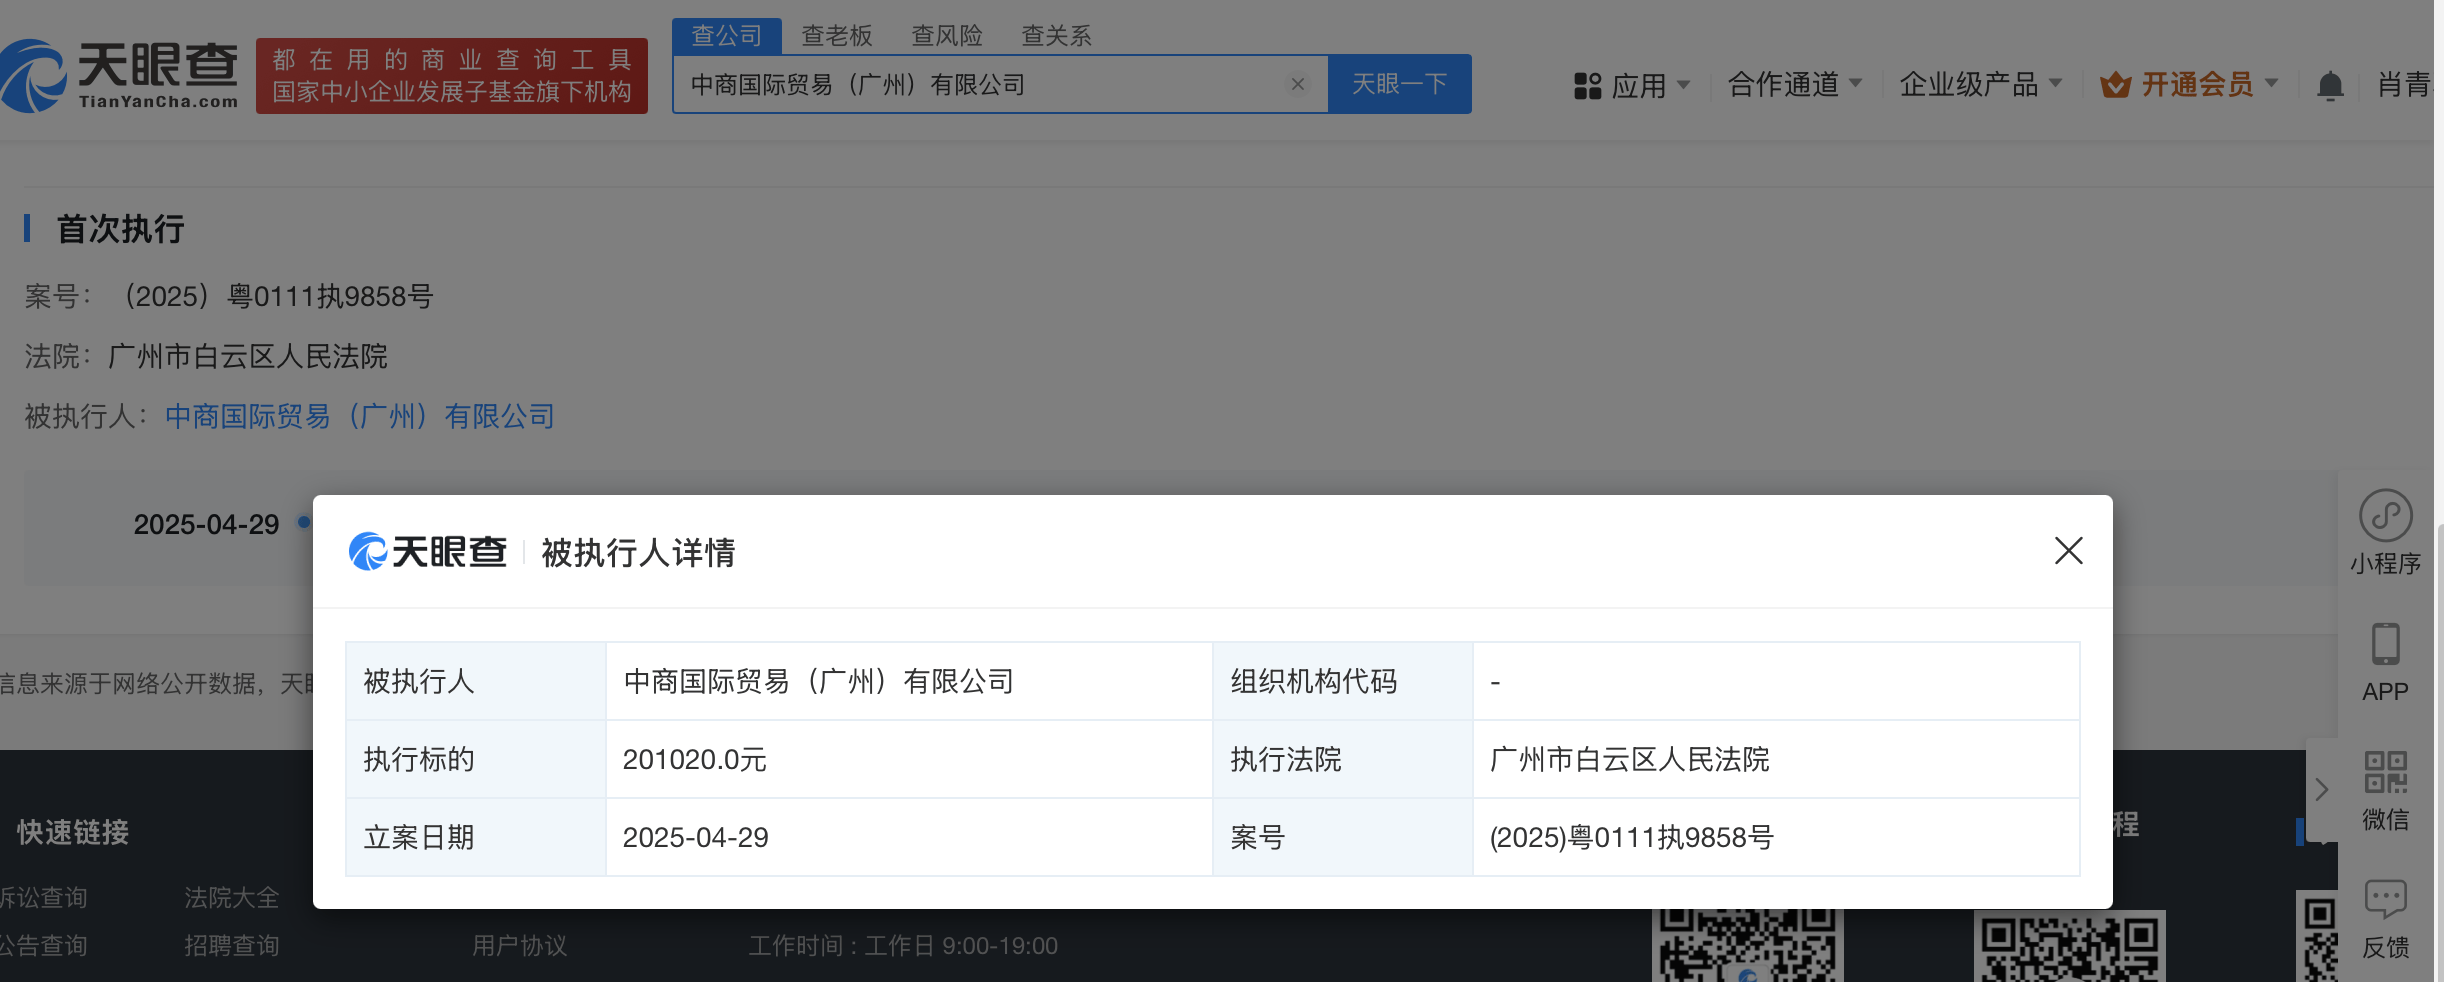Click the 快速链接 footer heading
Image resolution: width=2444 pixels, height=982 pixels.
click(x=73, y=832)
